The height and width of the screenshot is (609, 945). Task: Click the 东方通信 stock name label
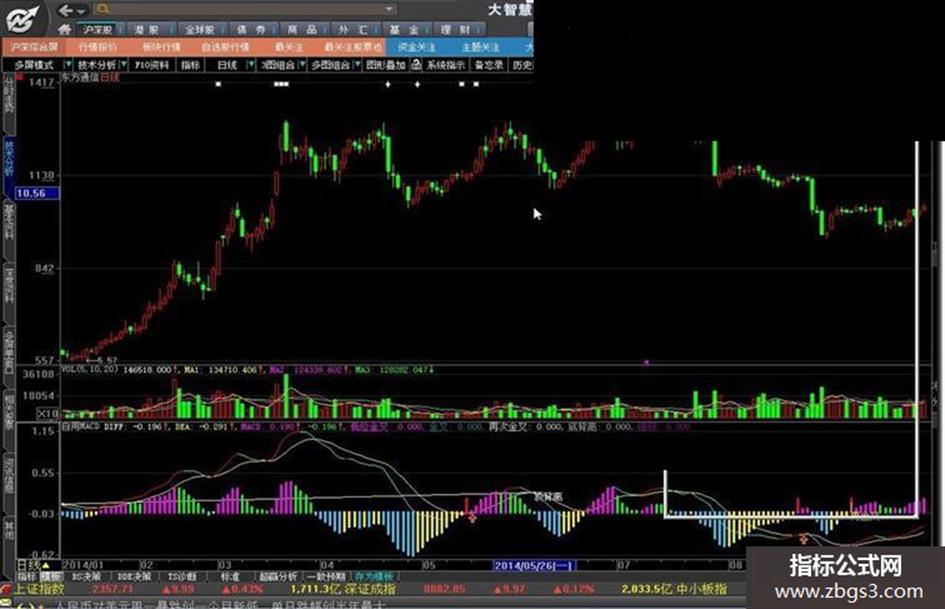click(x=80, y=77)
